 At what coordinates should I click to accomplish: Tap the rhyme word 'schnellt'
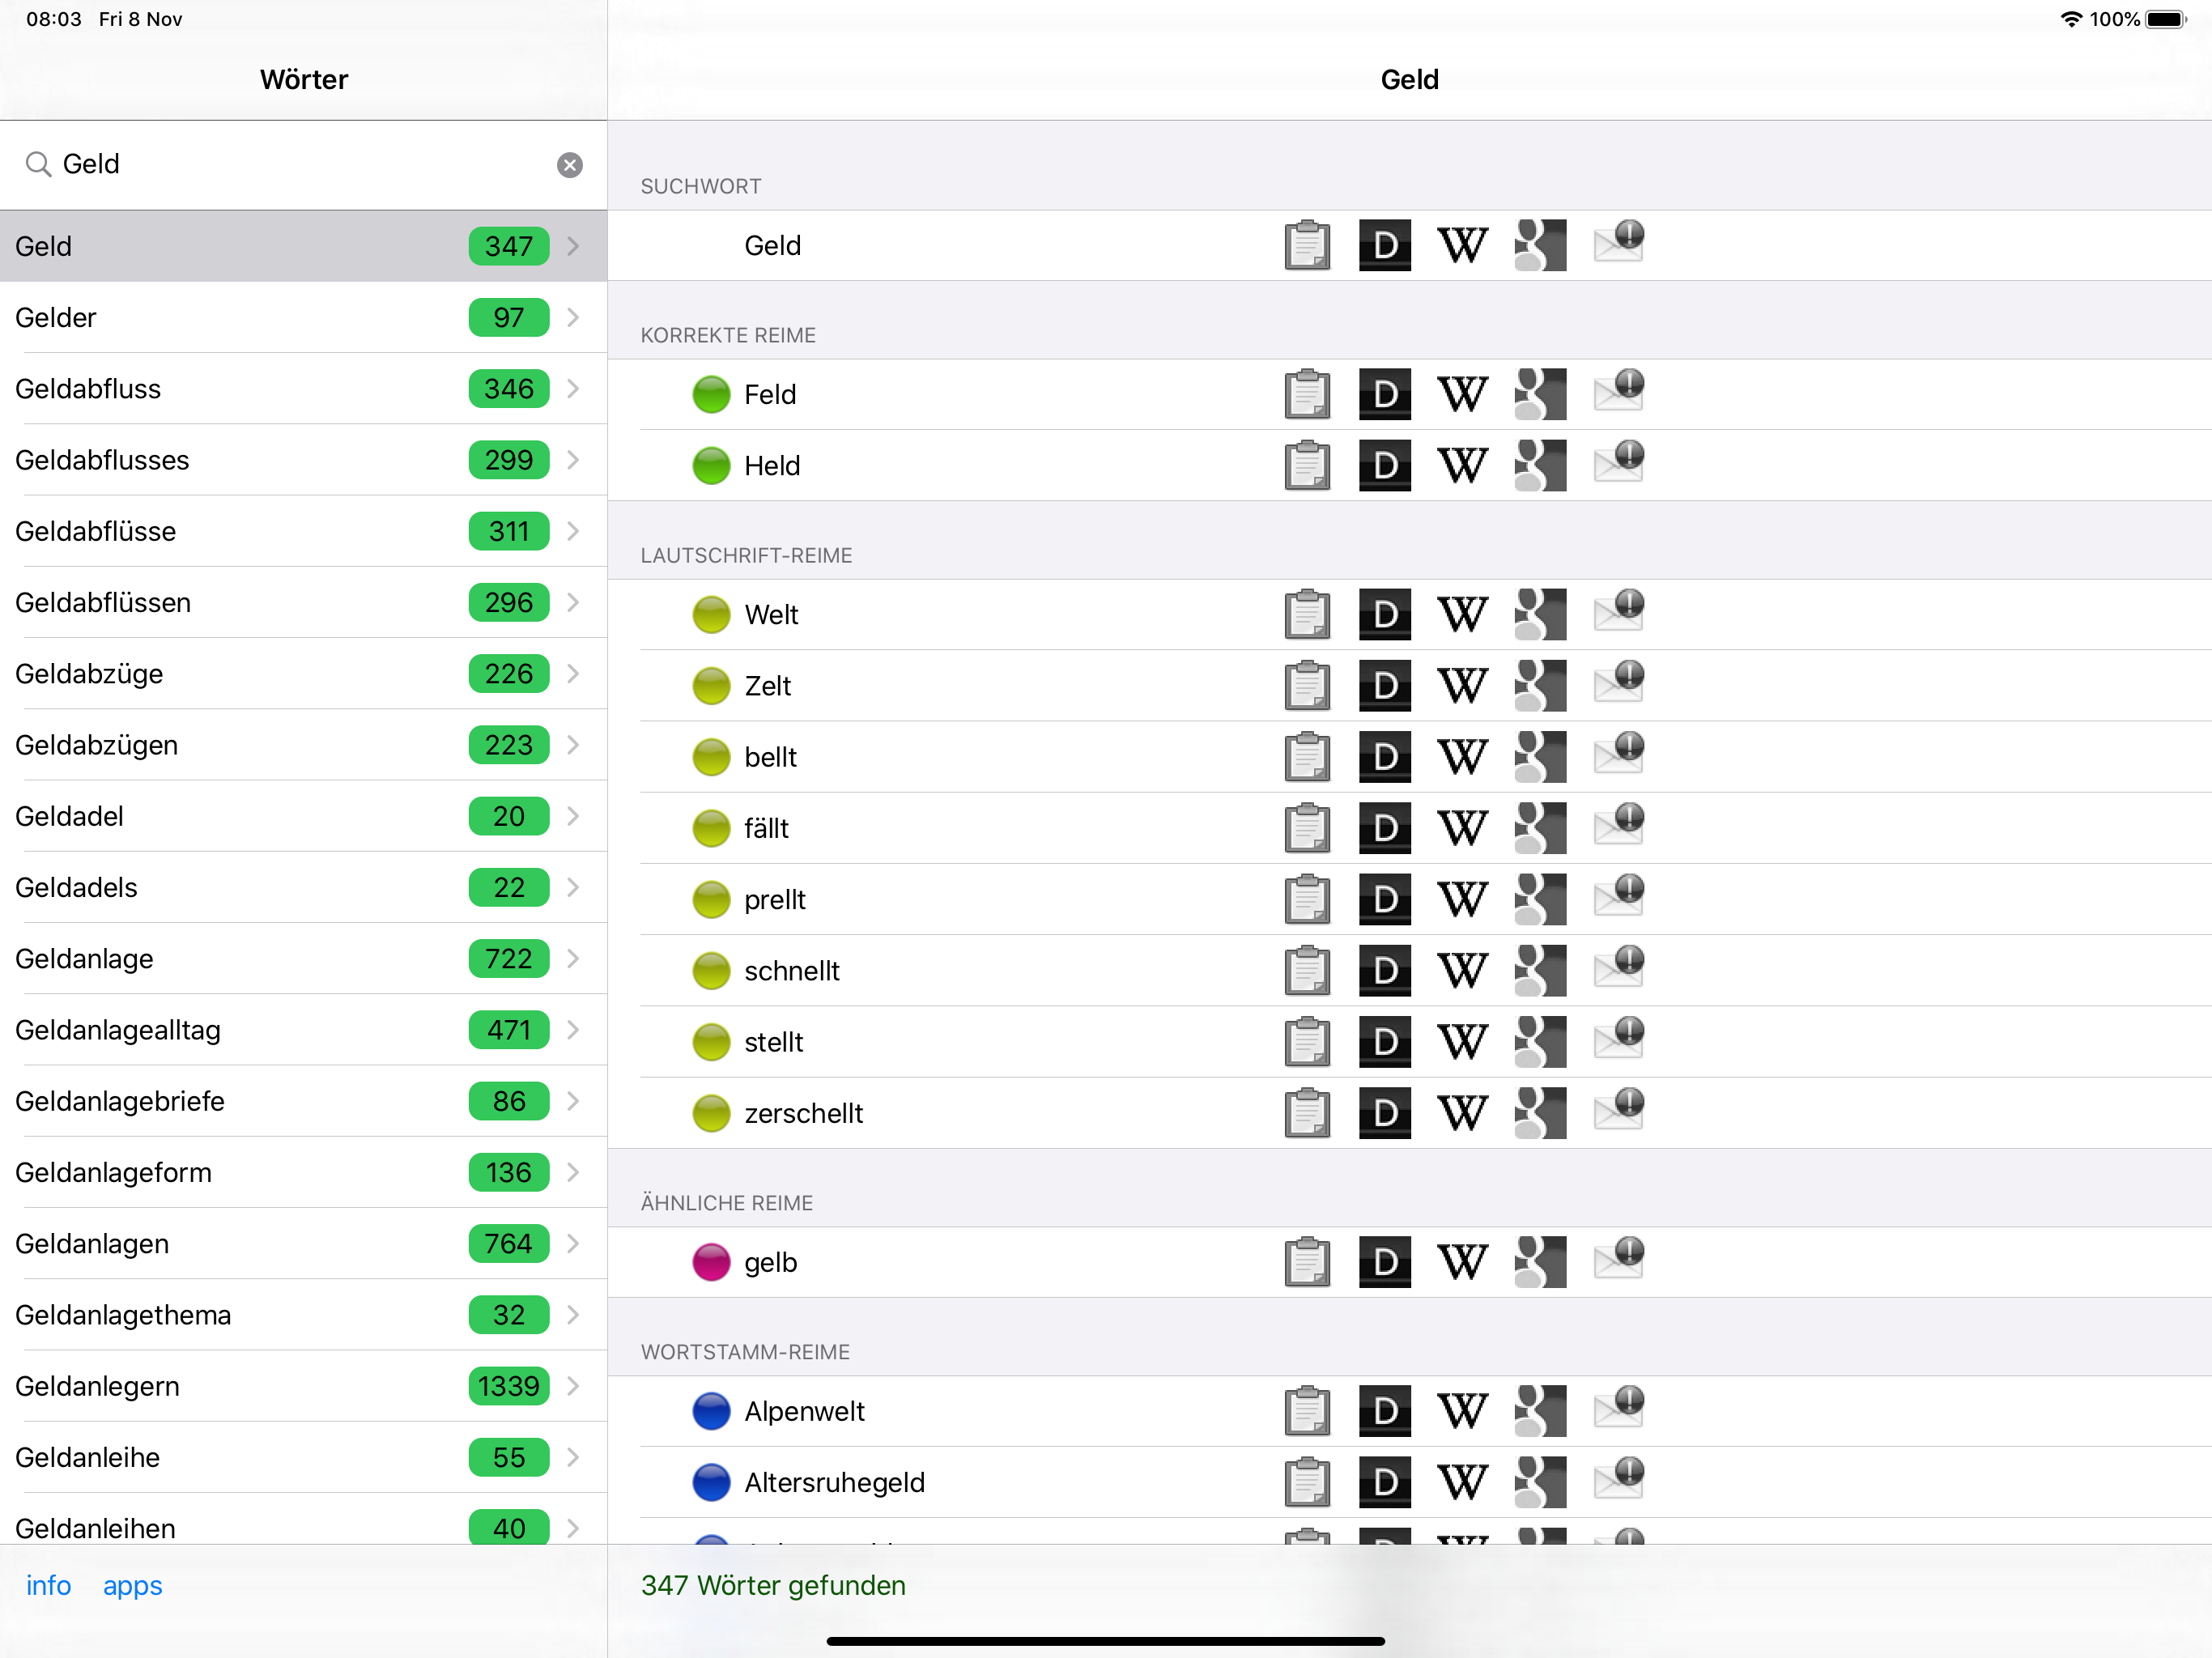[x=791, y=971]
